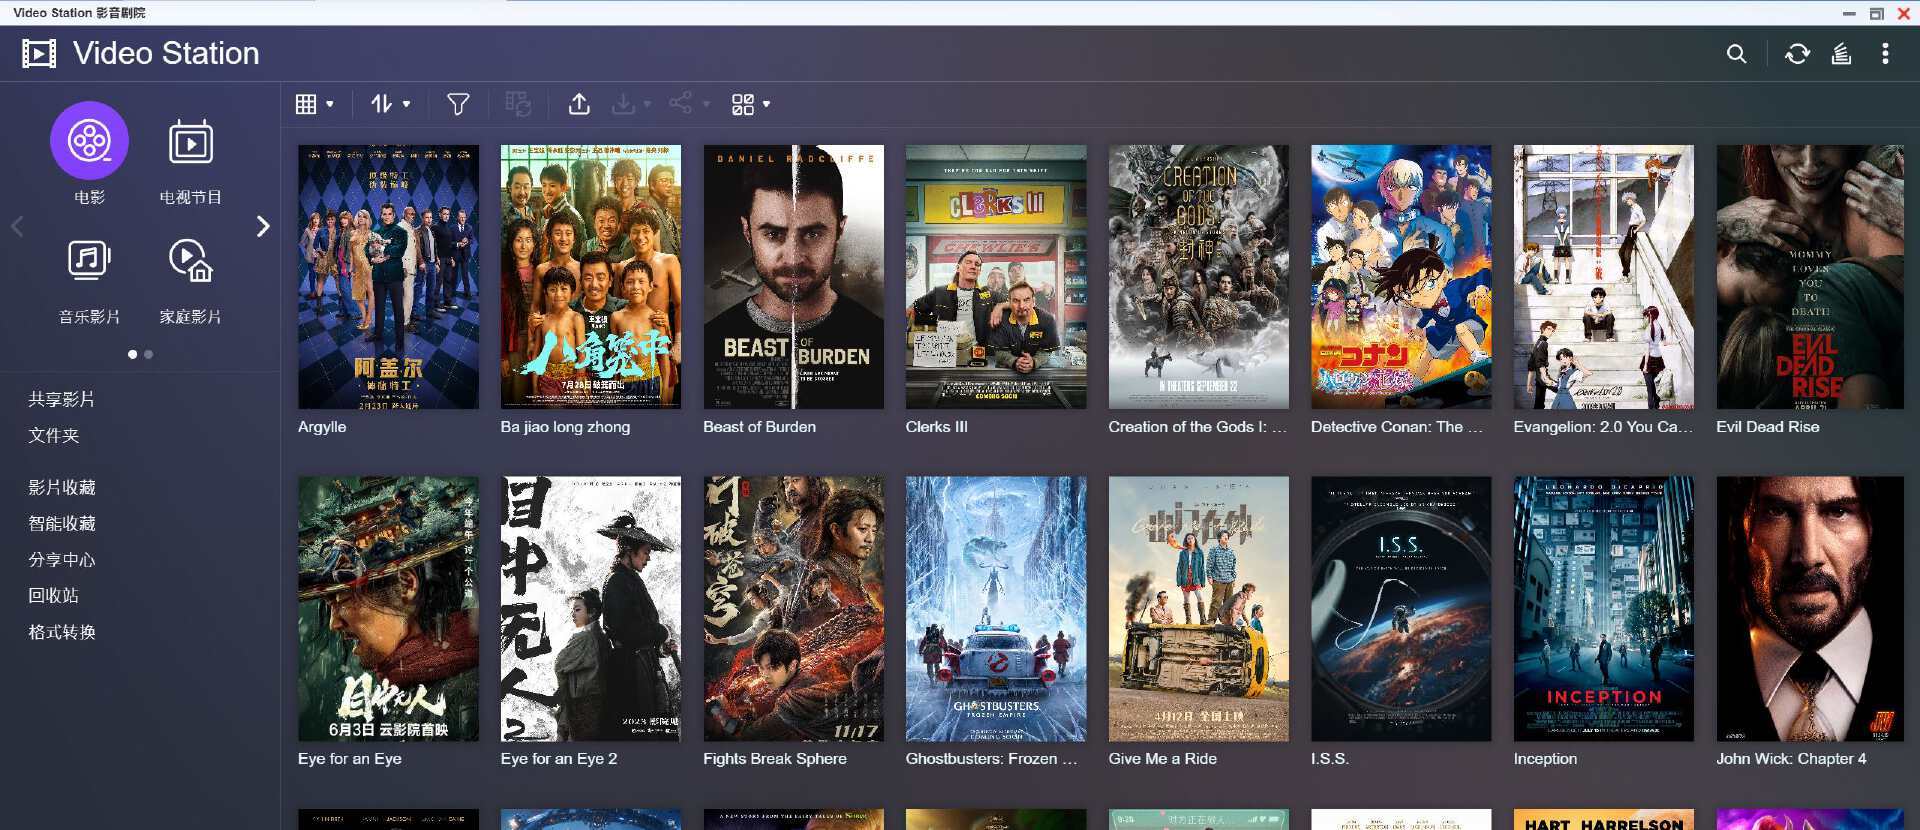Click the 'Give Me a Ride' title text

[1163, 759]
